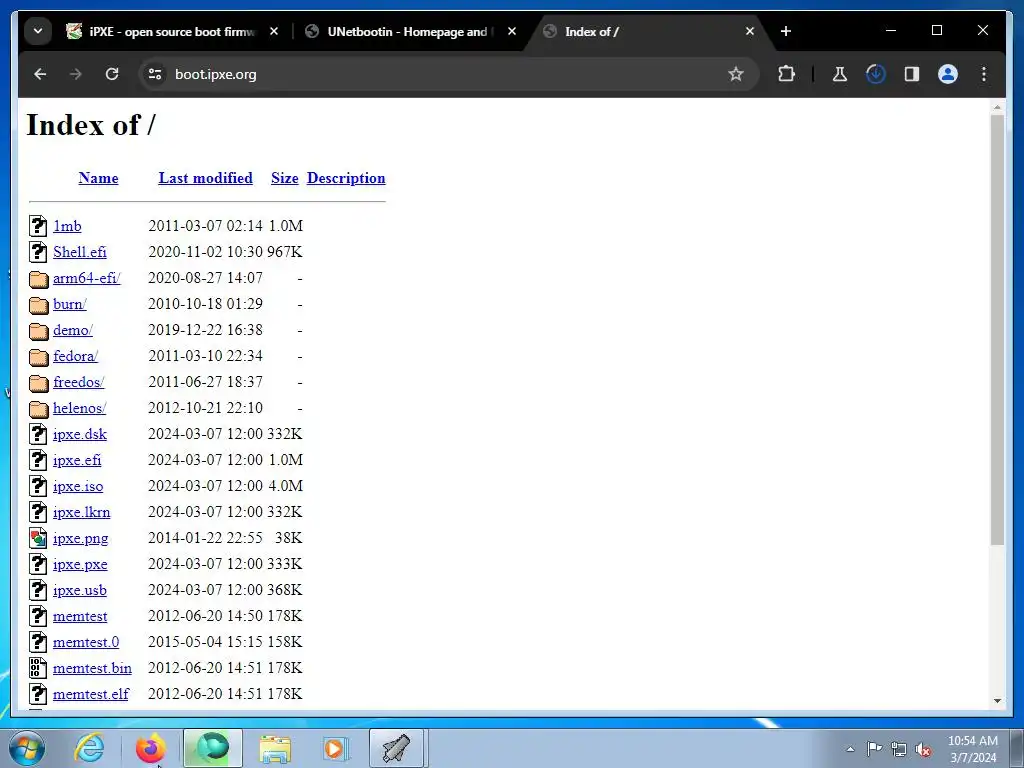Click the unknown-file icon beside ipxe.iso
Viewport: 1024px width, 768px height.
tap(39, 486)
